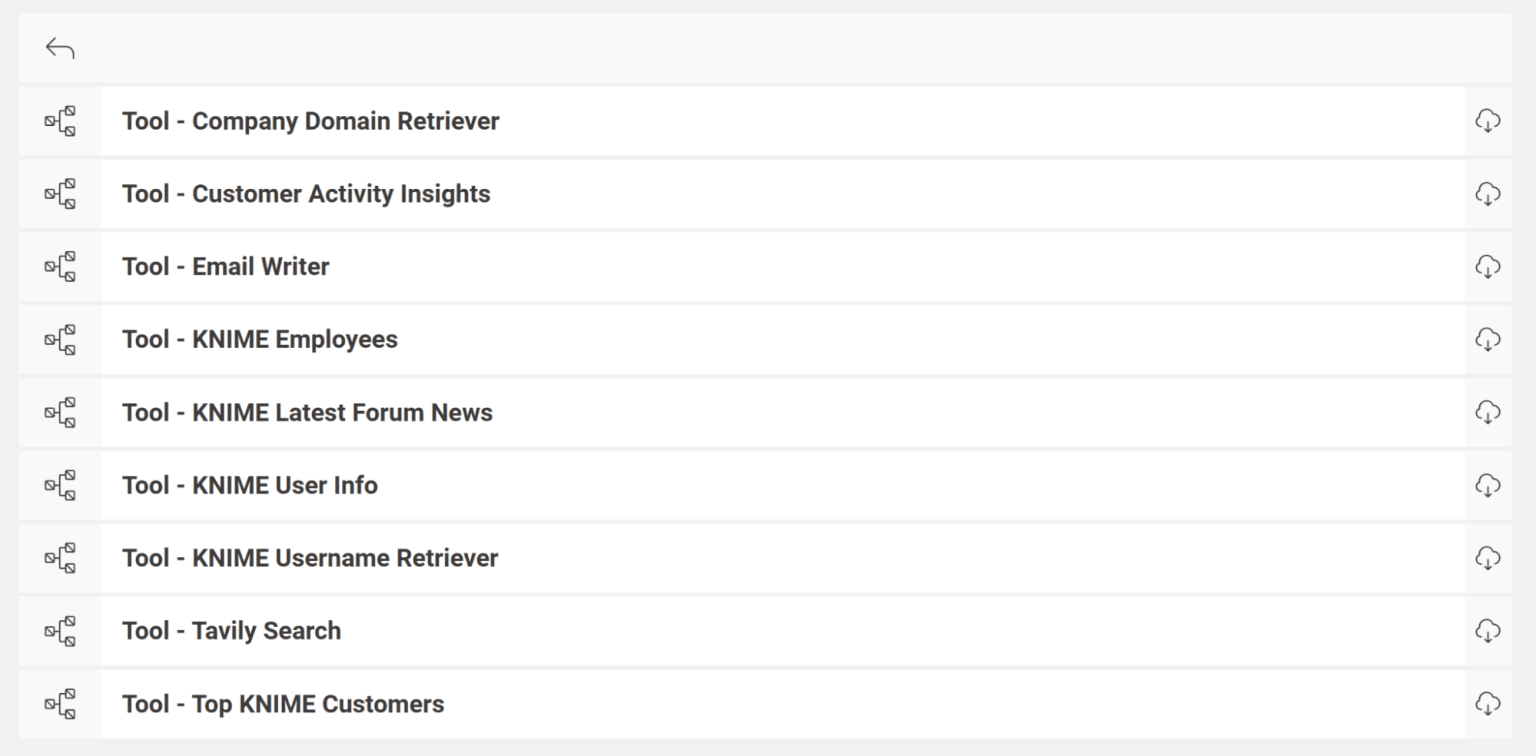Click workflow icon beside KNIME User Info

(60, 485)
